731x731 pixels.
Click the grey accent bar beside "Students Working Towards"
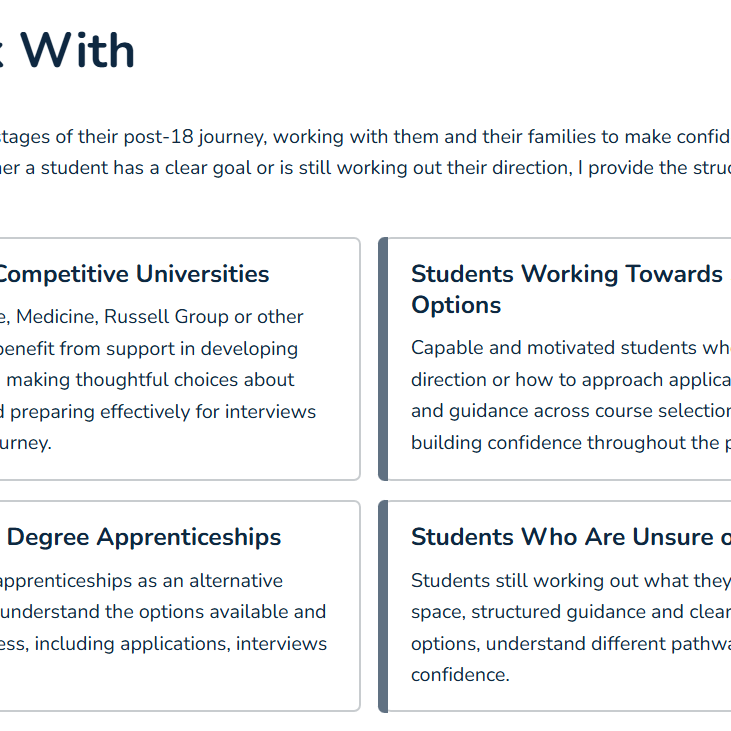pos(383,359)
